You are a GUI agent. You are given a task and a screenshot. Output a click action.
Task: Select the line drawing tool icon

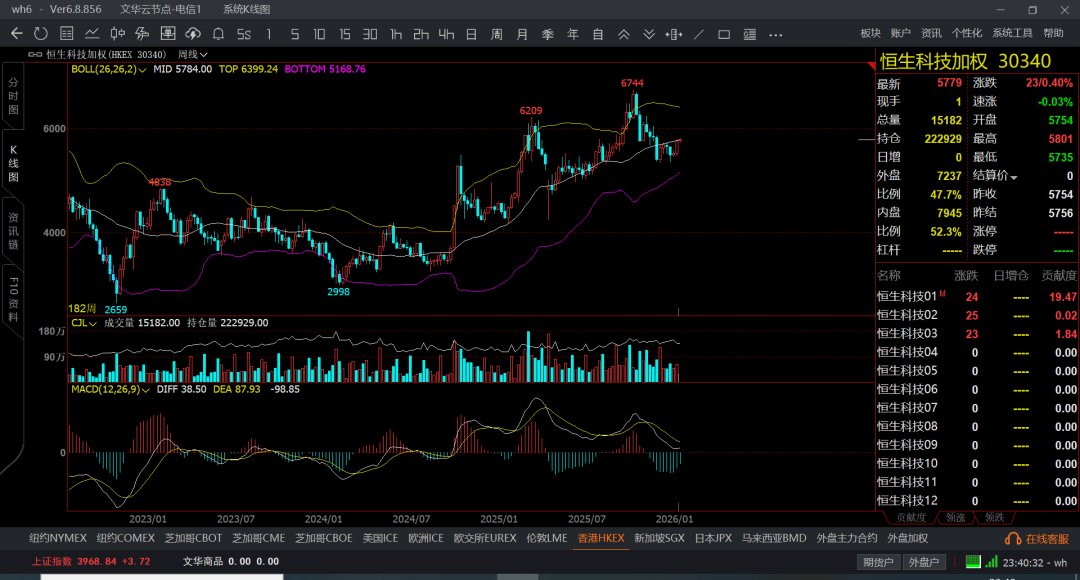tap(698, 34)
